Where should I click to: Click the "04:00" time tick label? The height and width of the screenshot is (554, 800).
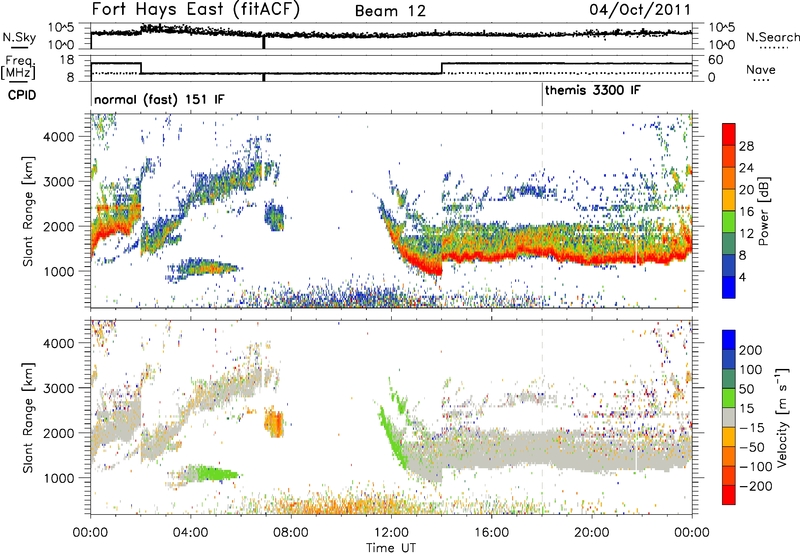190,533
